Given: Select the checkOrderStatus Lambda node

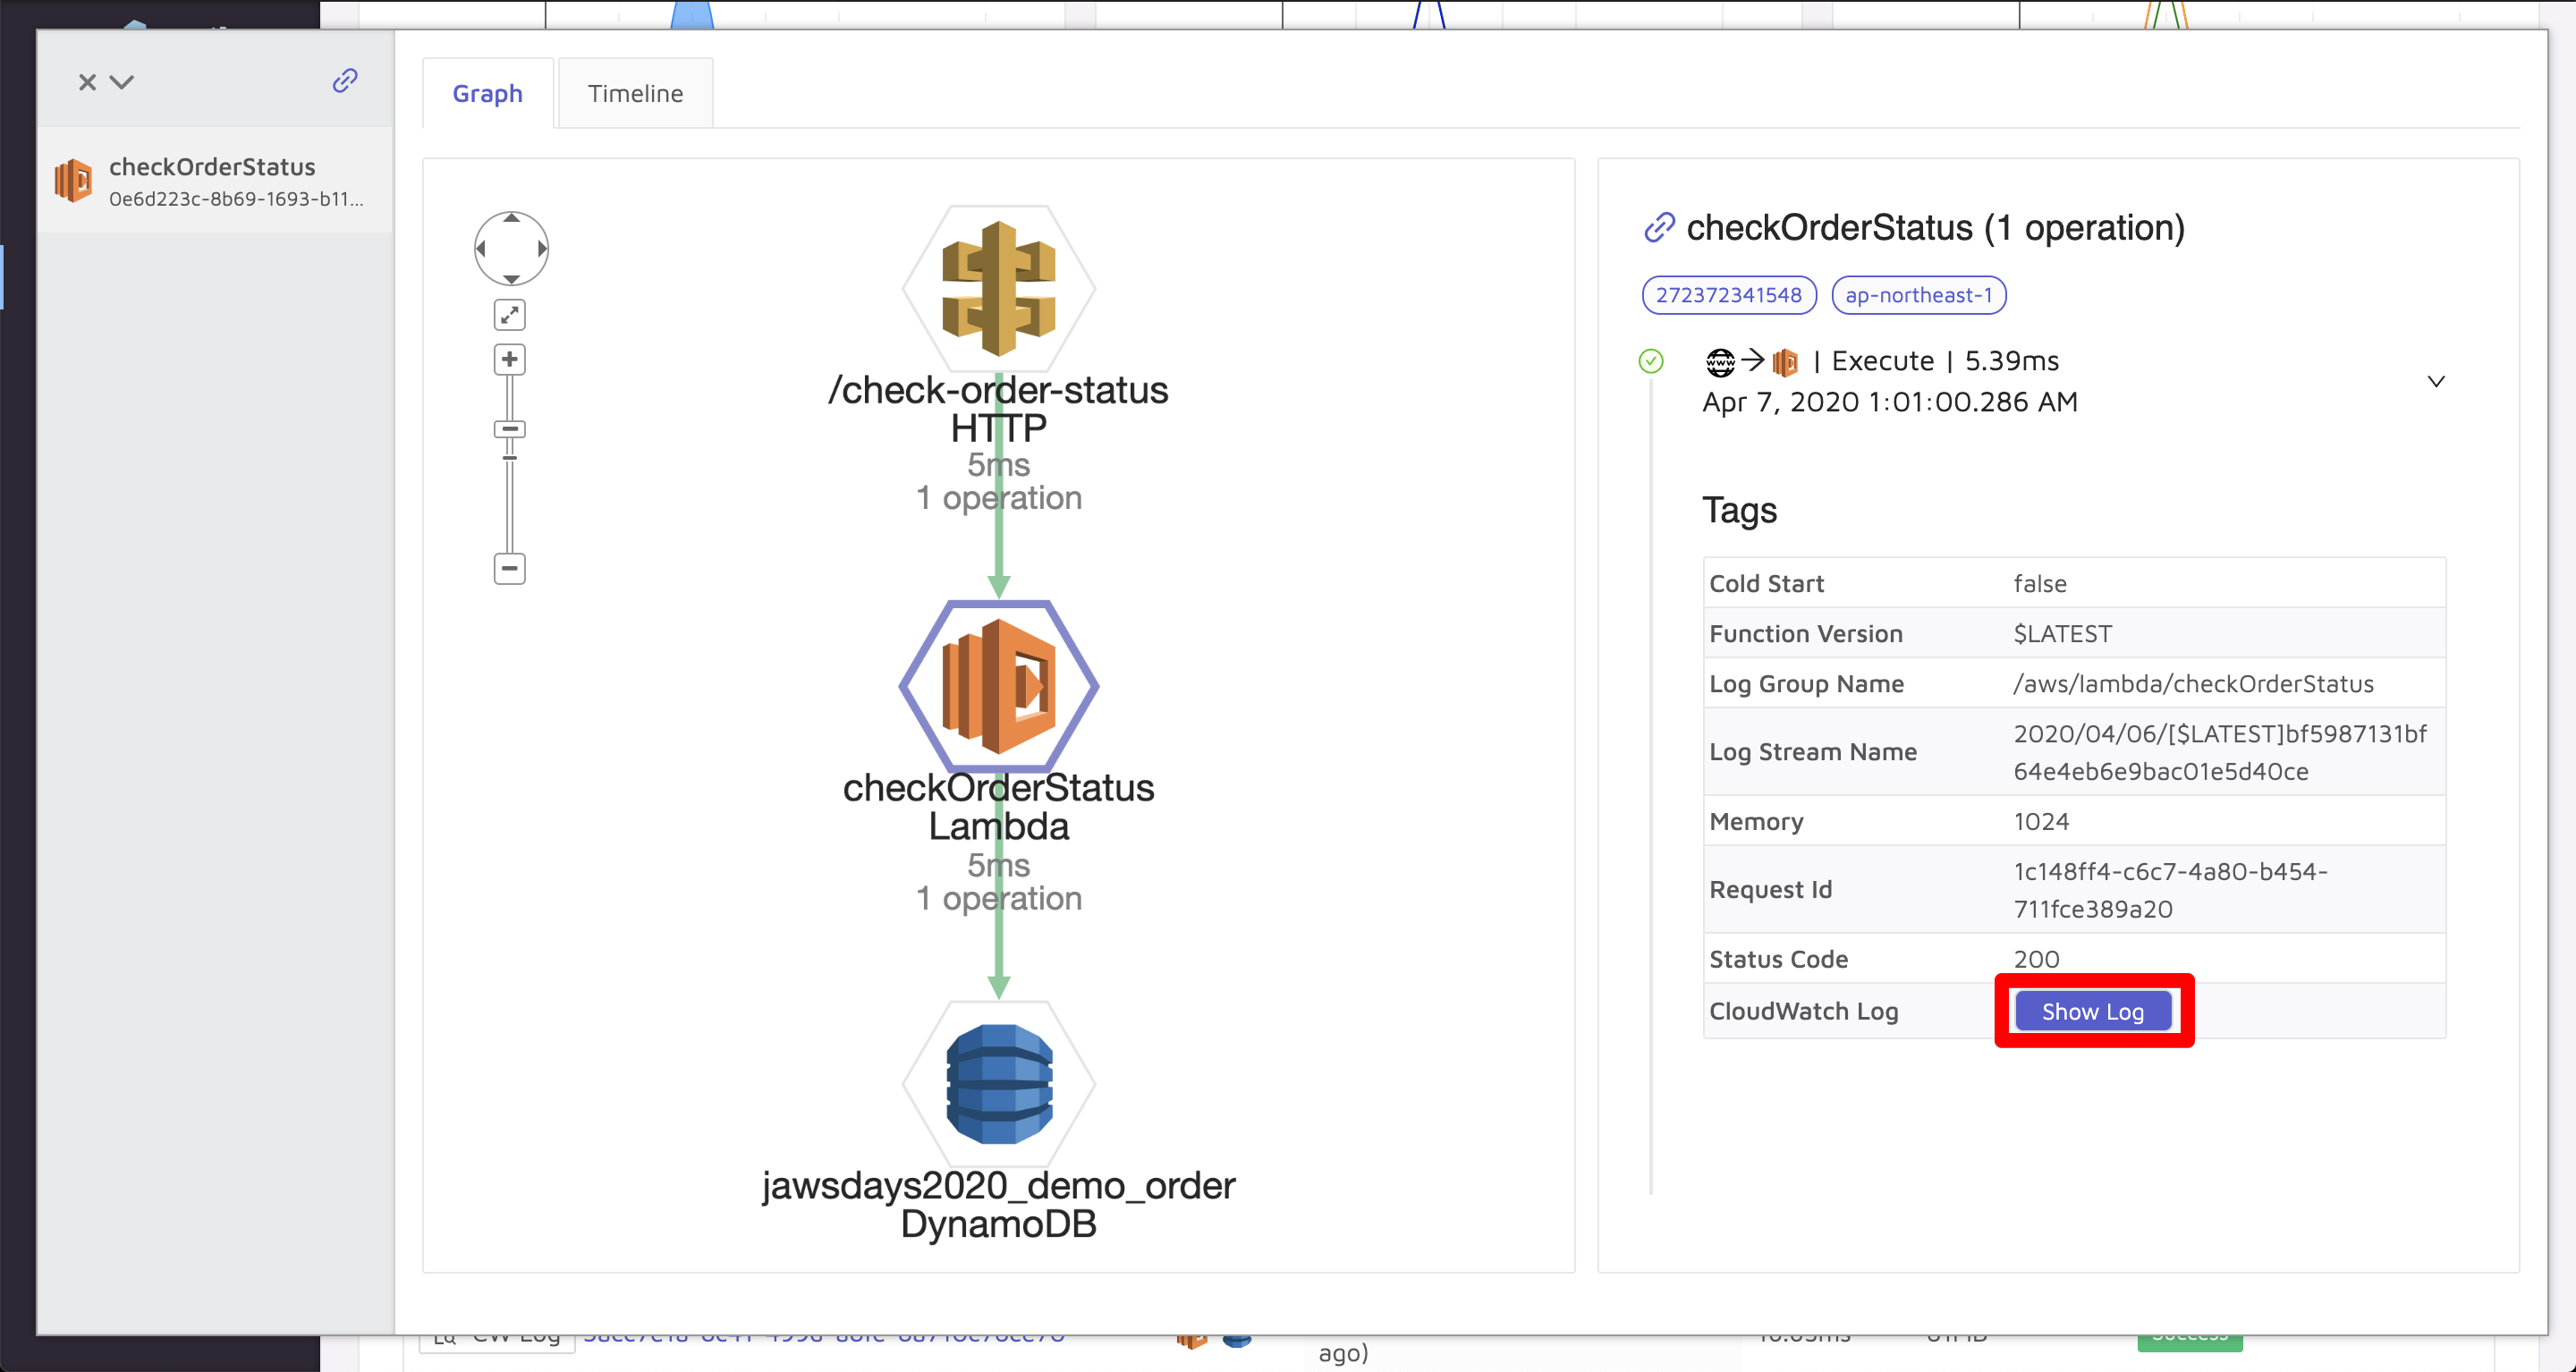Looking at the screenshot, I should [x=998, y=686].
